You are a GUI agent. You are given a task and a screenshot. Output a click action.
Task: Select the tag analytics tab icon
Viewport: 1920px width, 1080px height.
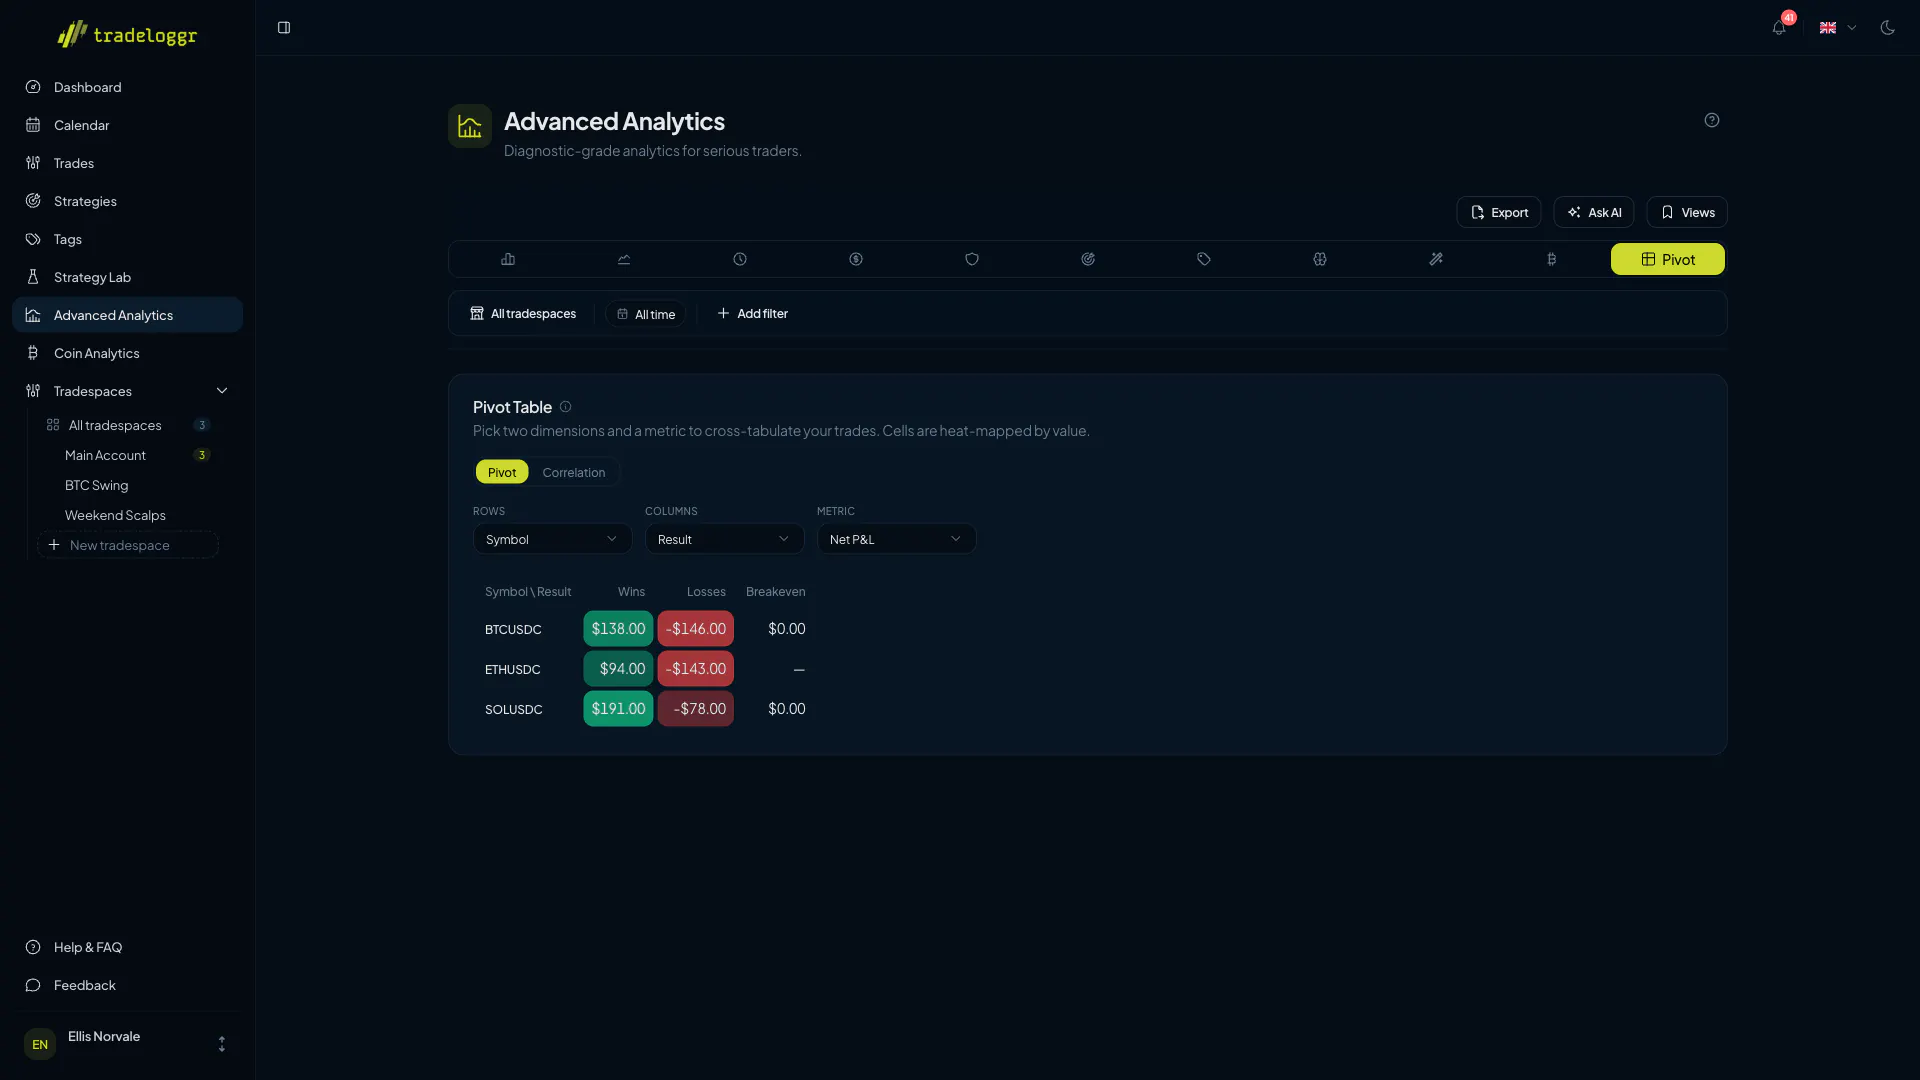click(x=1204, y=259)
